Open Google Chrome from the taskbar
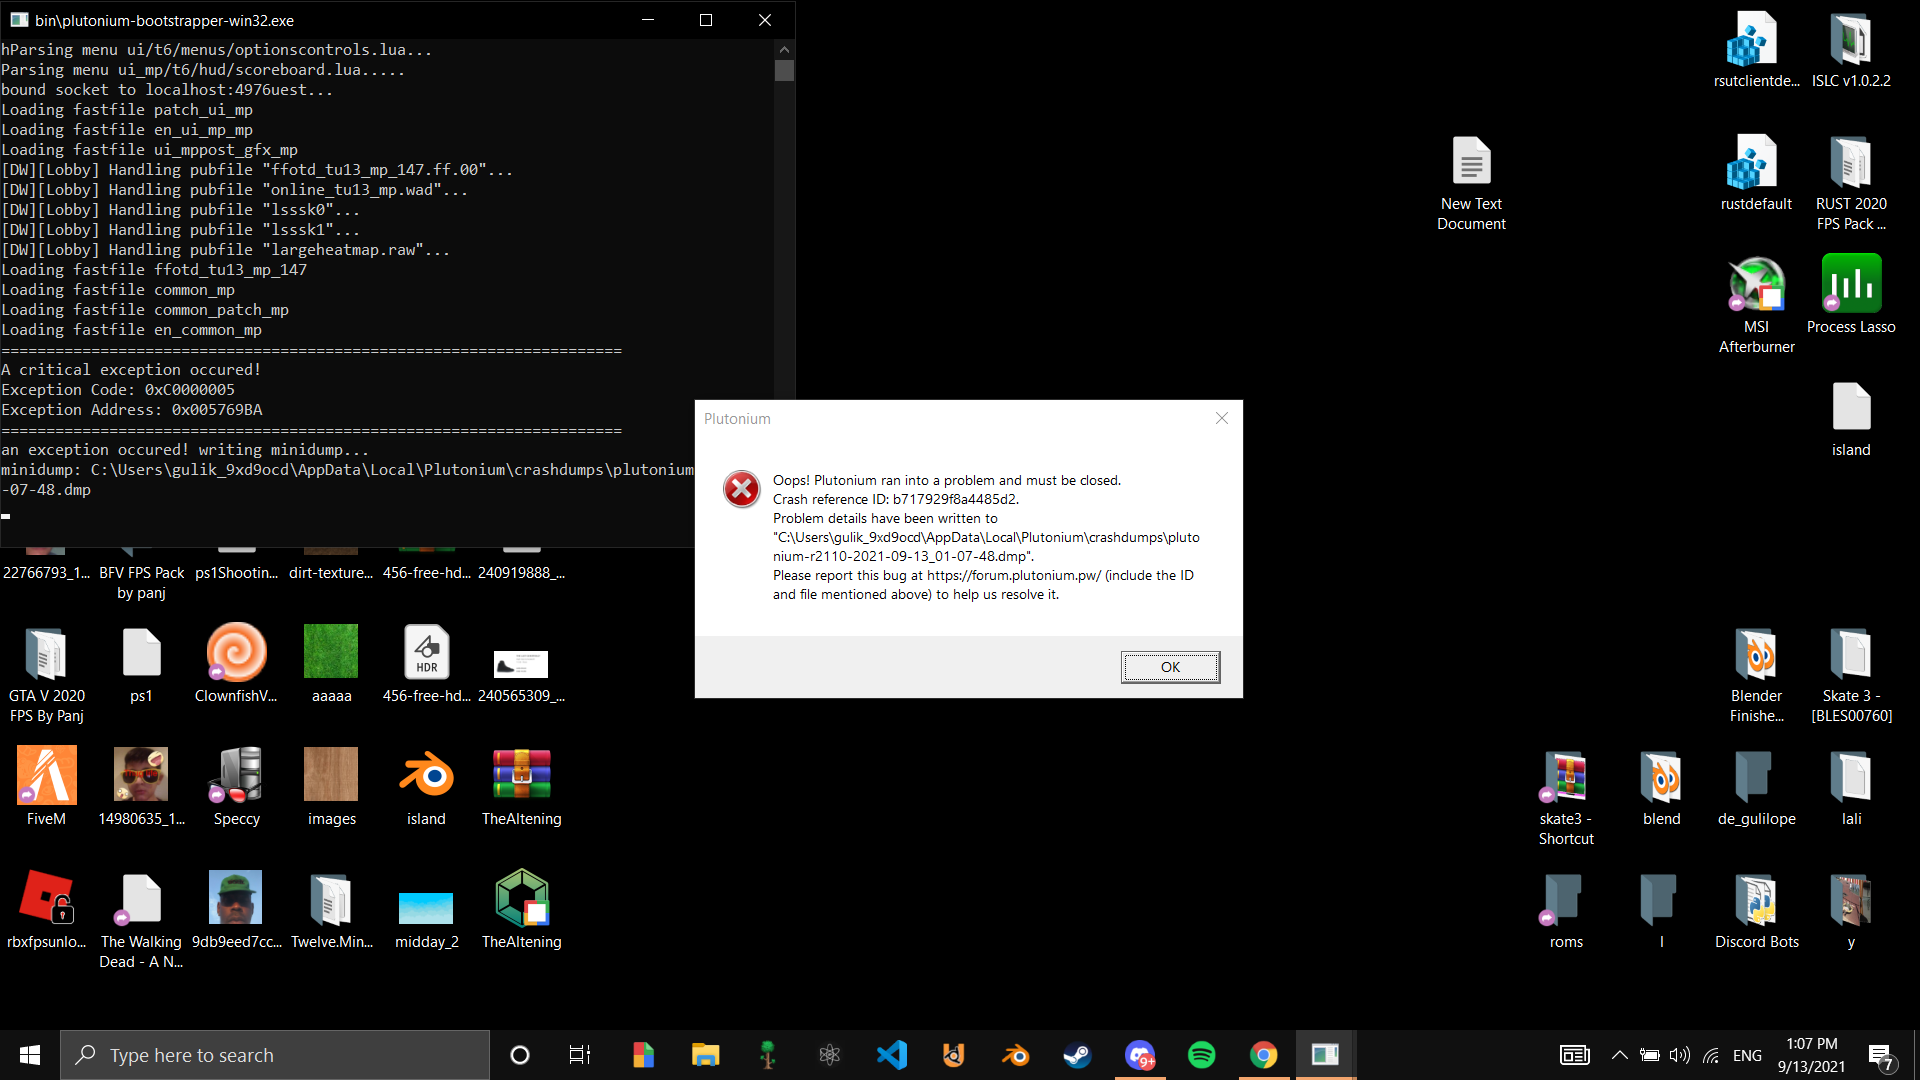This screenshot has height=1080, width=1920. 1263,1055
